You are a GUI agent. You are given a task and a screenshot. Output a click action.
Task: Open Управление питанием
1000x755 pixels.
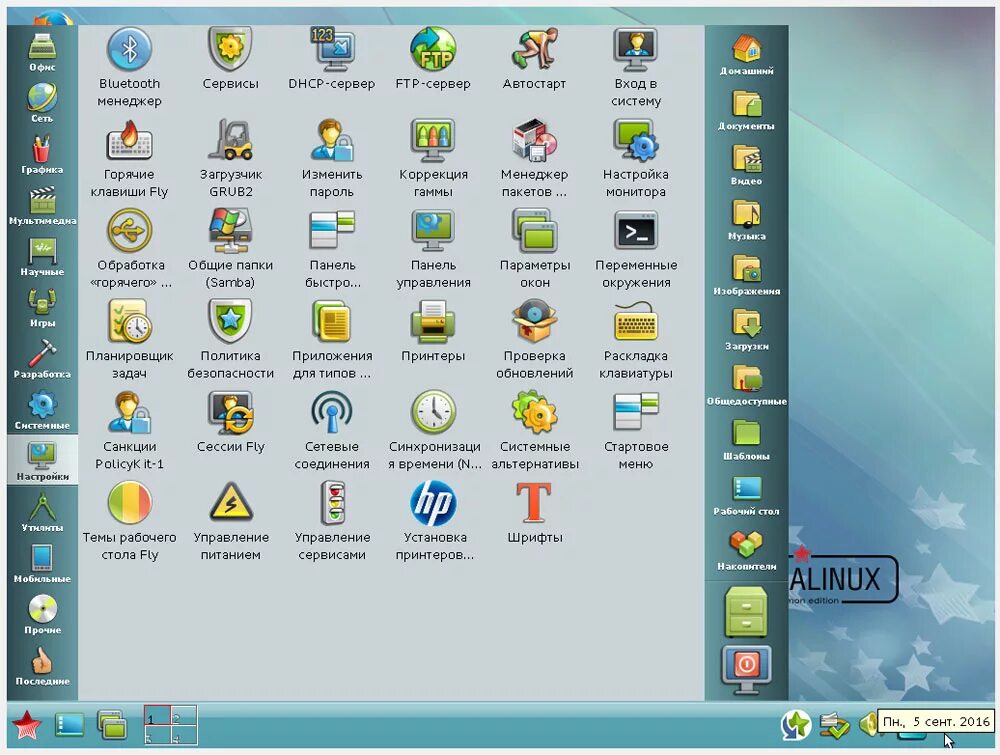[x=230, y=522]
